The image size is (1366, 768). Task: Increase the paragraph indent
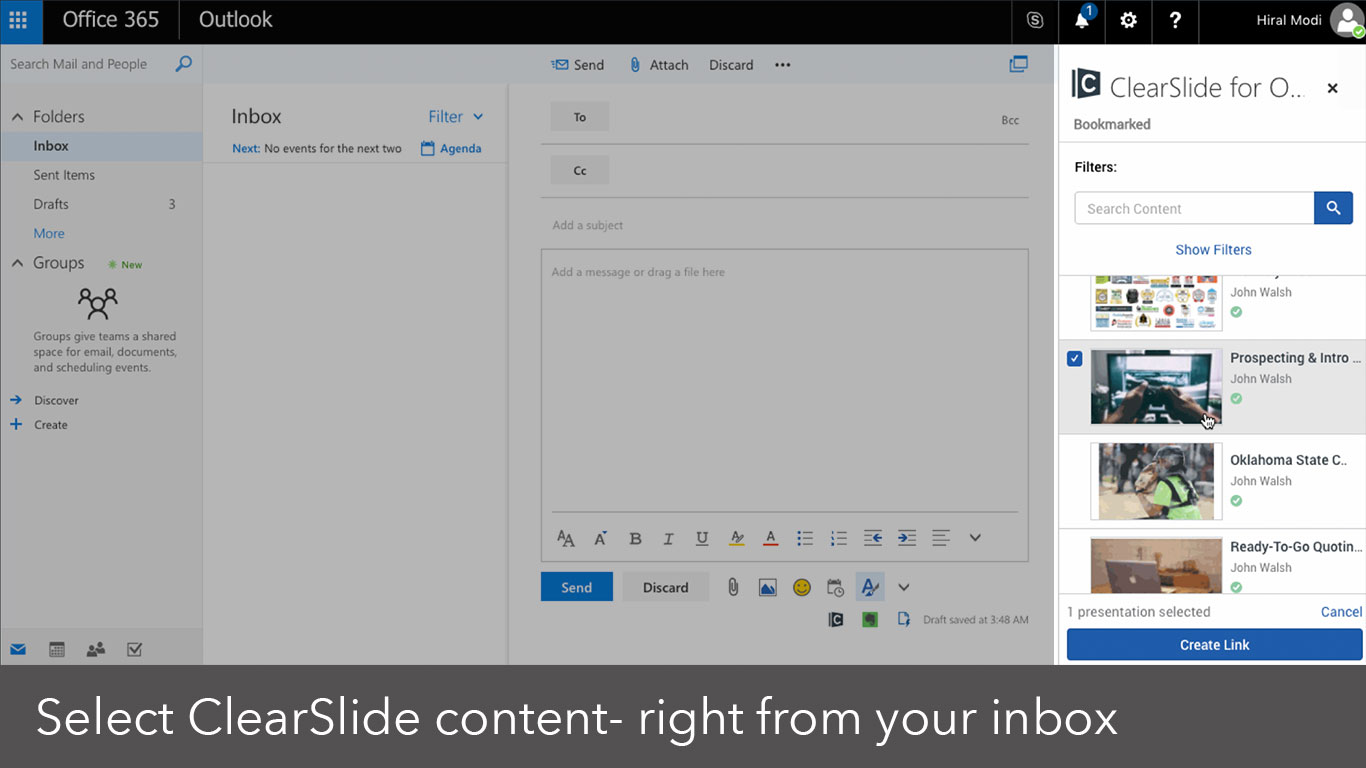pyautogui.click(x=907, y=538)
